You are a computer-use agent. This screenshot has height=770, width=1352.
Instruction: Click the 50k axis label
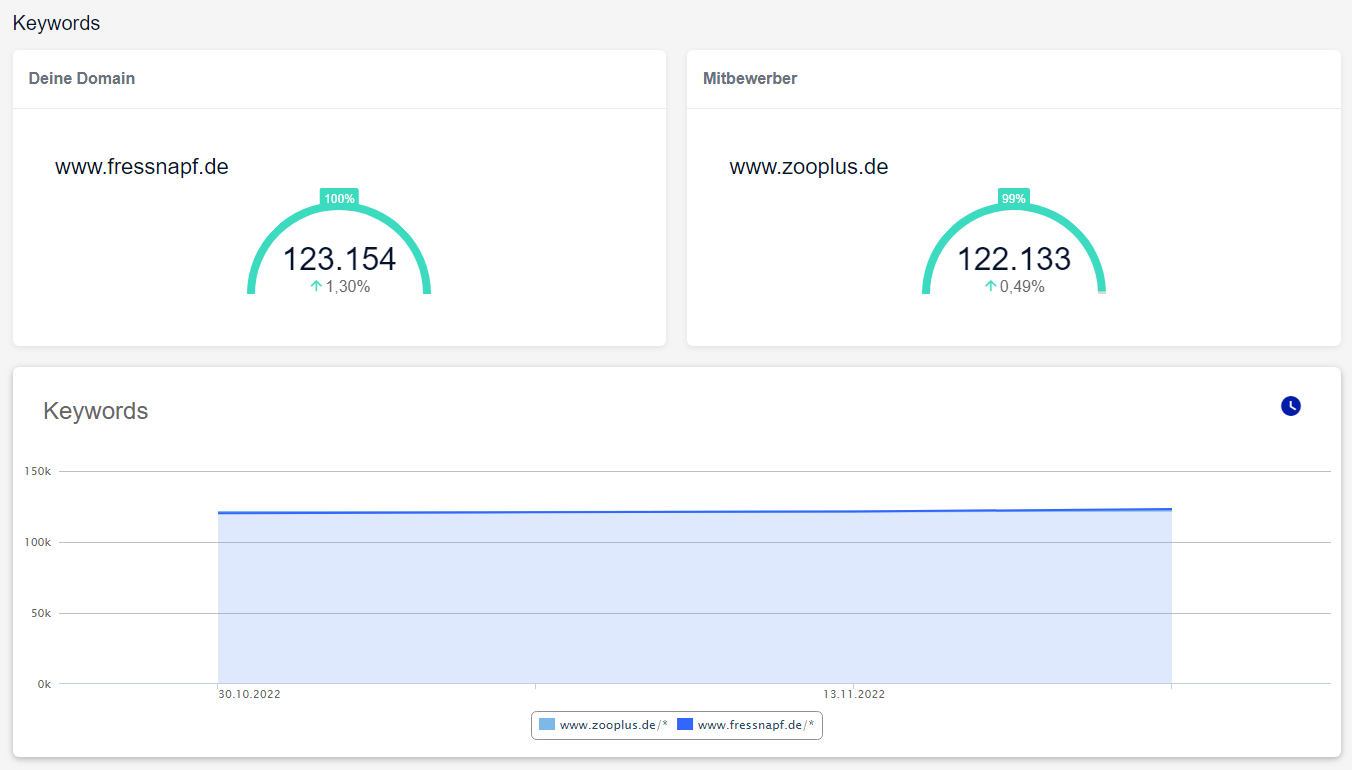[42, 613]
